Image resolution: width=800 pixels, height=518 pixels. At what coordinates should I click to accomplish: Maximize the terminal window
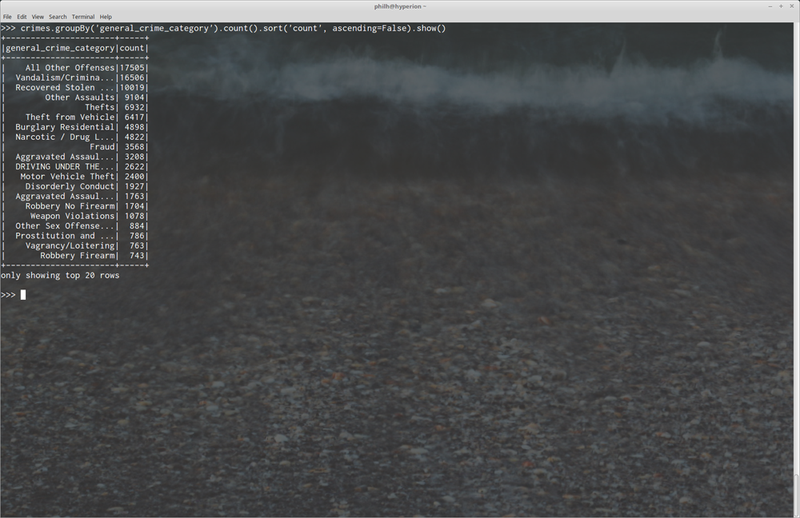pyautogui.click(x=781, y=6)
